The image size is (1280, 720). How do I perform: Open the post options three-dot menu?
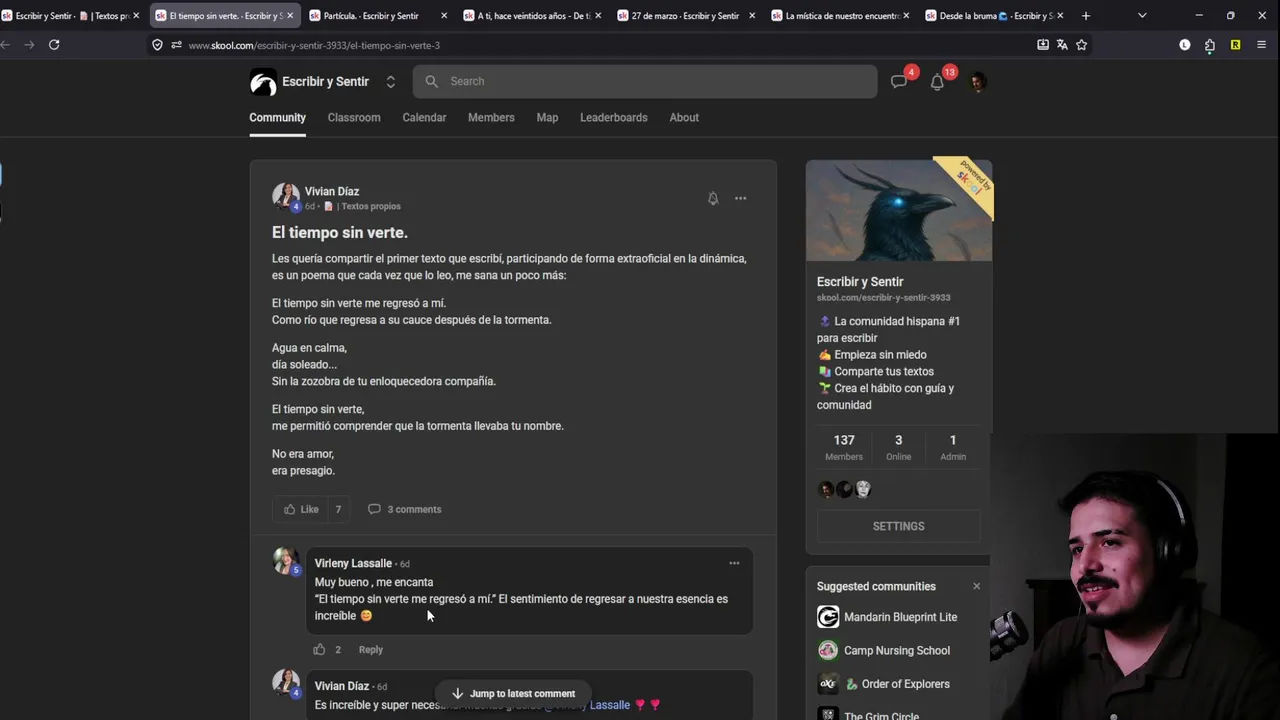(741, 198)
